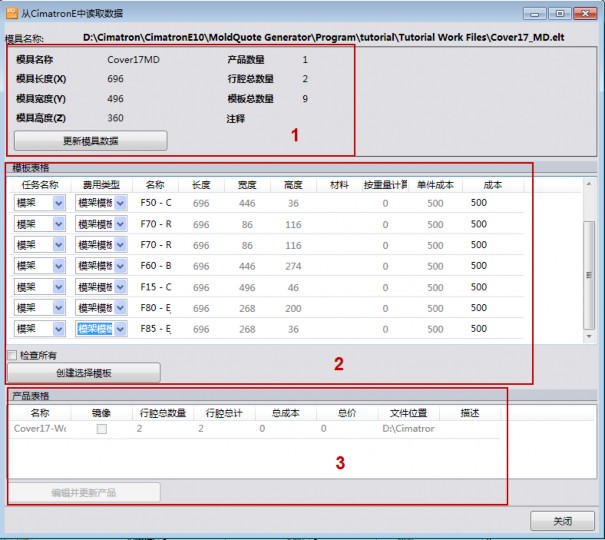The image size is (605, 540).
Task: Click the 高度 column header
Action: (293, 185)
